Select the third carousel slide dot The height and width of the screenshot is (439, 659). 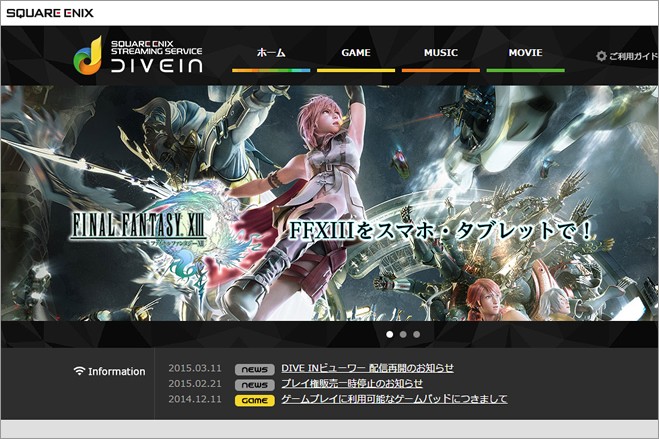click(416, 334)
